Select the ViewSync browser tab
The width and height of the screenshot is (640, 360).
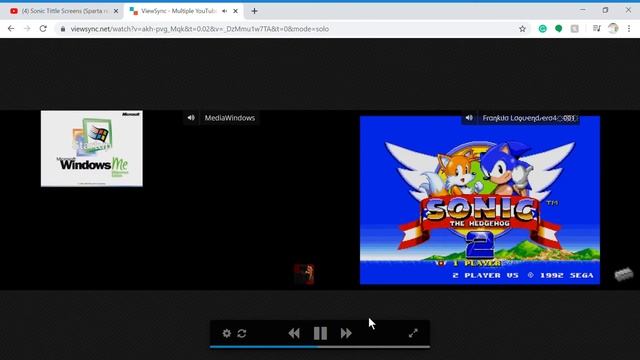(178, 11)
